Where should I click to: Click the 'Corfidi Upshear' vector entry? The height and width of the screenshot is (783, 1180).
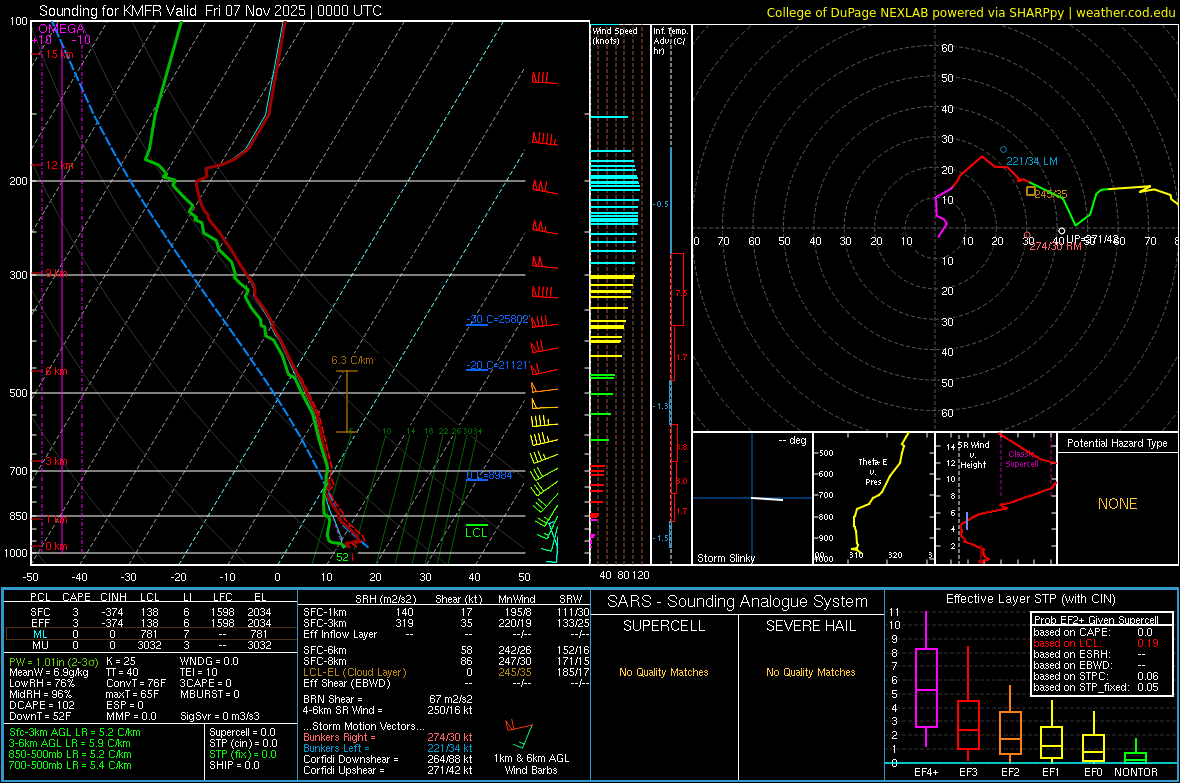tap(388, 769)
